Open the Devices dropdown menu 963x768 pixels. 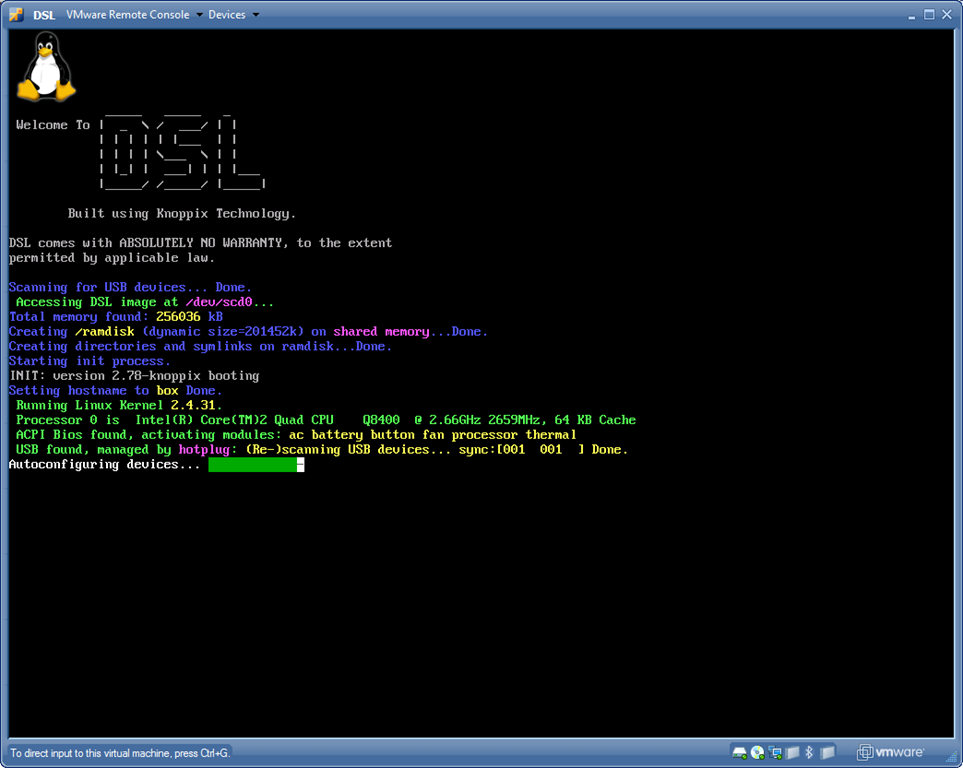(x=233, y=15)
